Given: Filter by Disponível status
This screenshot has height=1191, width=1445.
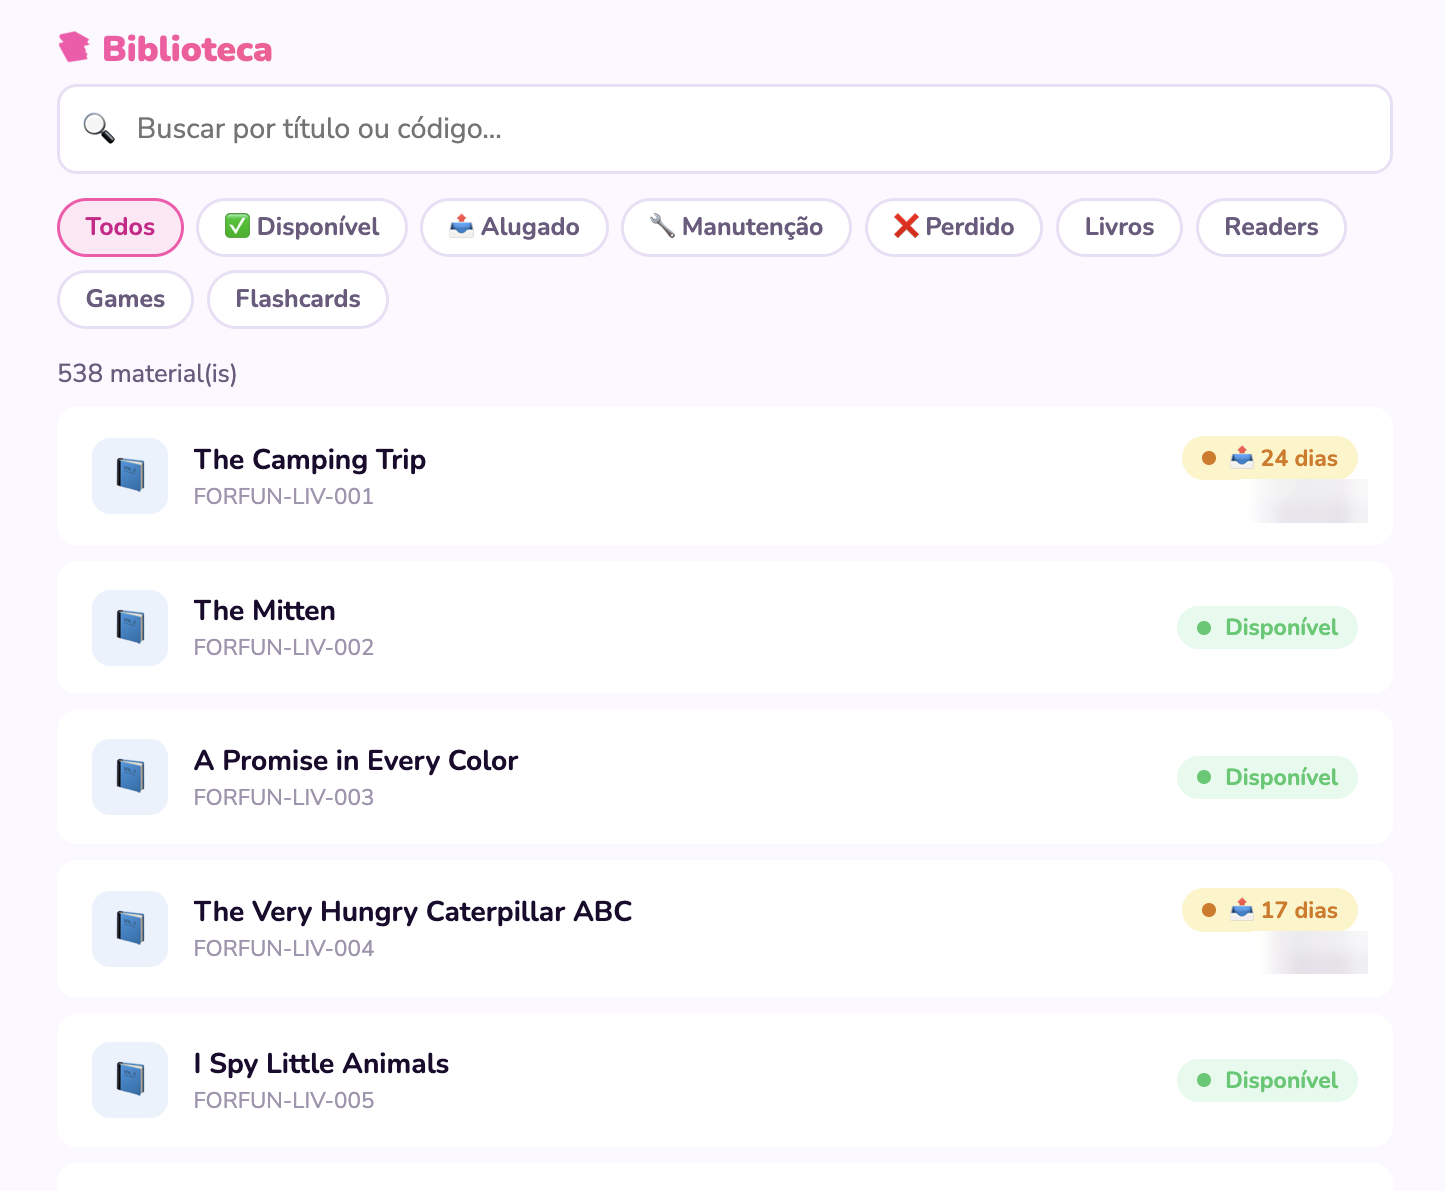Looking at the screenshot, I should (302, 227).
